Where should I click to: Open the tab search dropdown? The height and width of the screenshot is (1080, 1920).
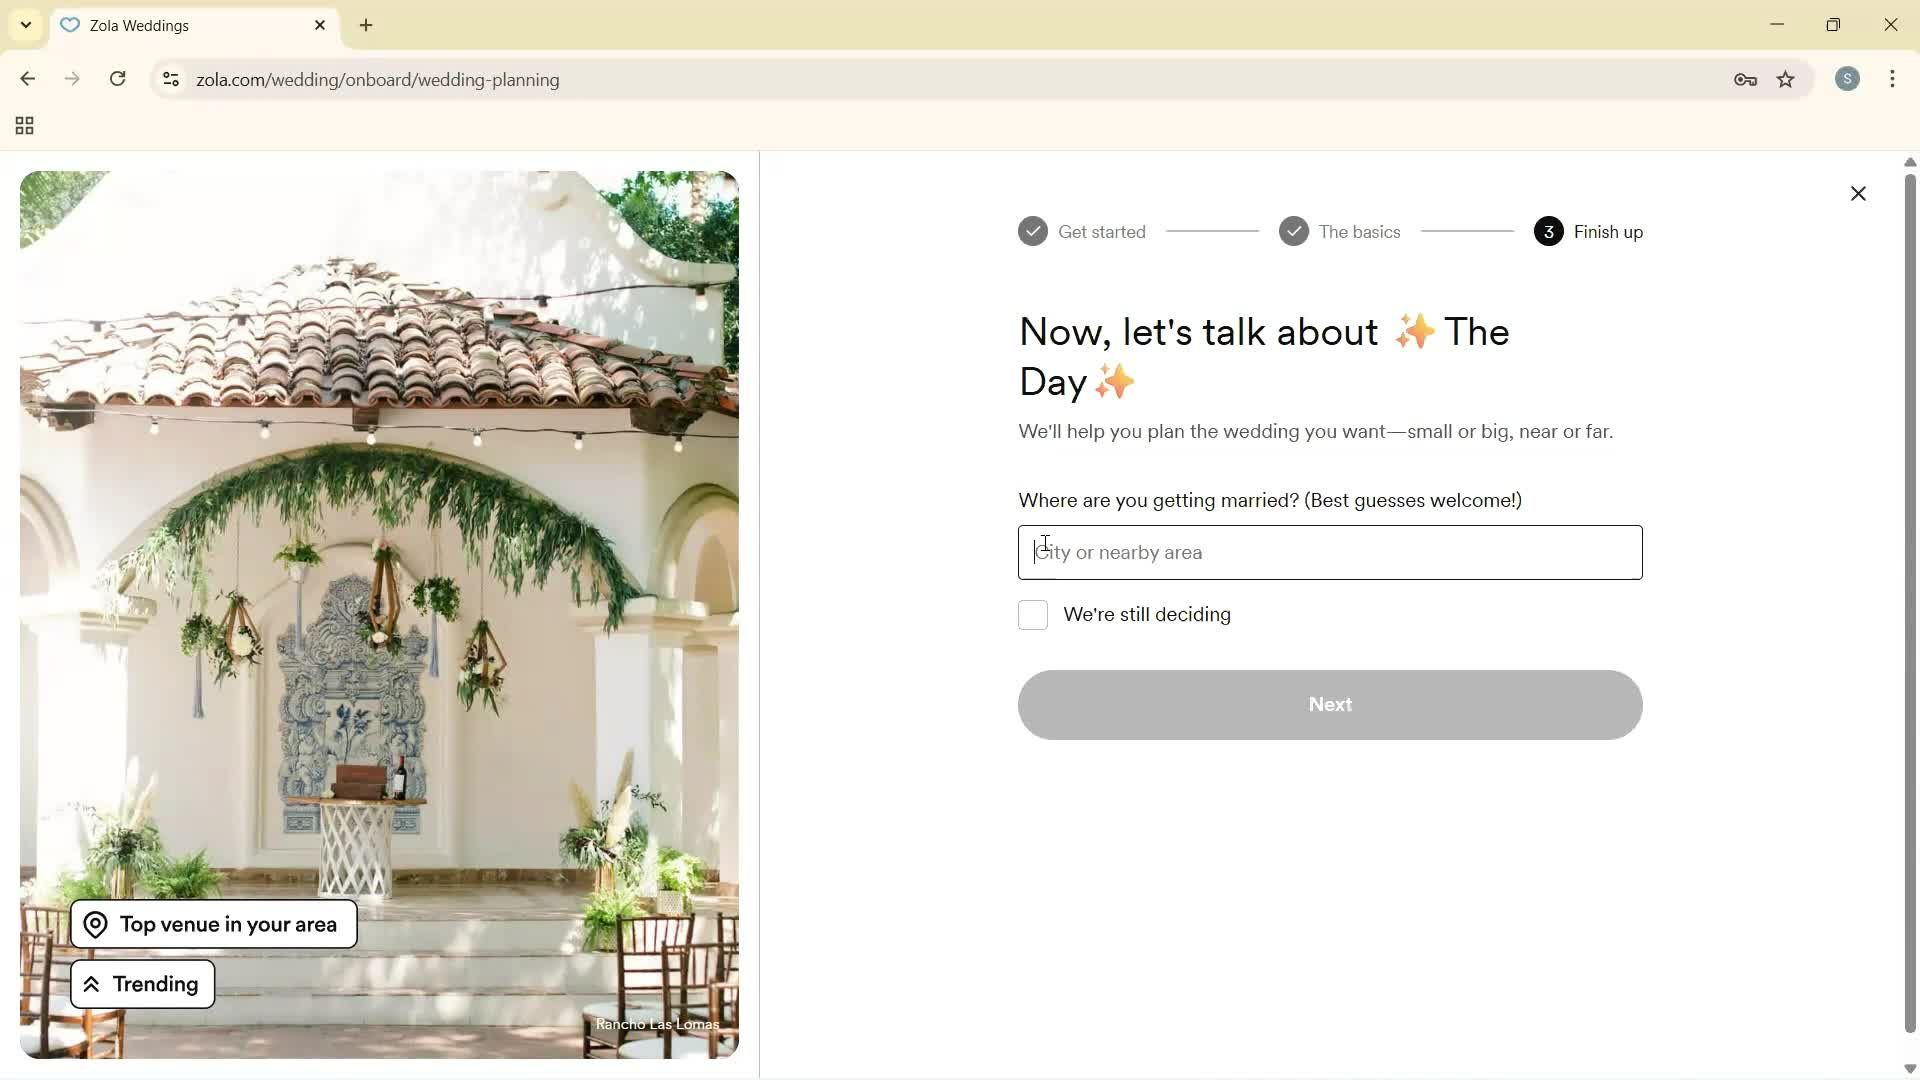coord(25,24)
